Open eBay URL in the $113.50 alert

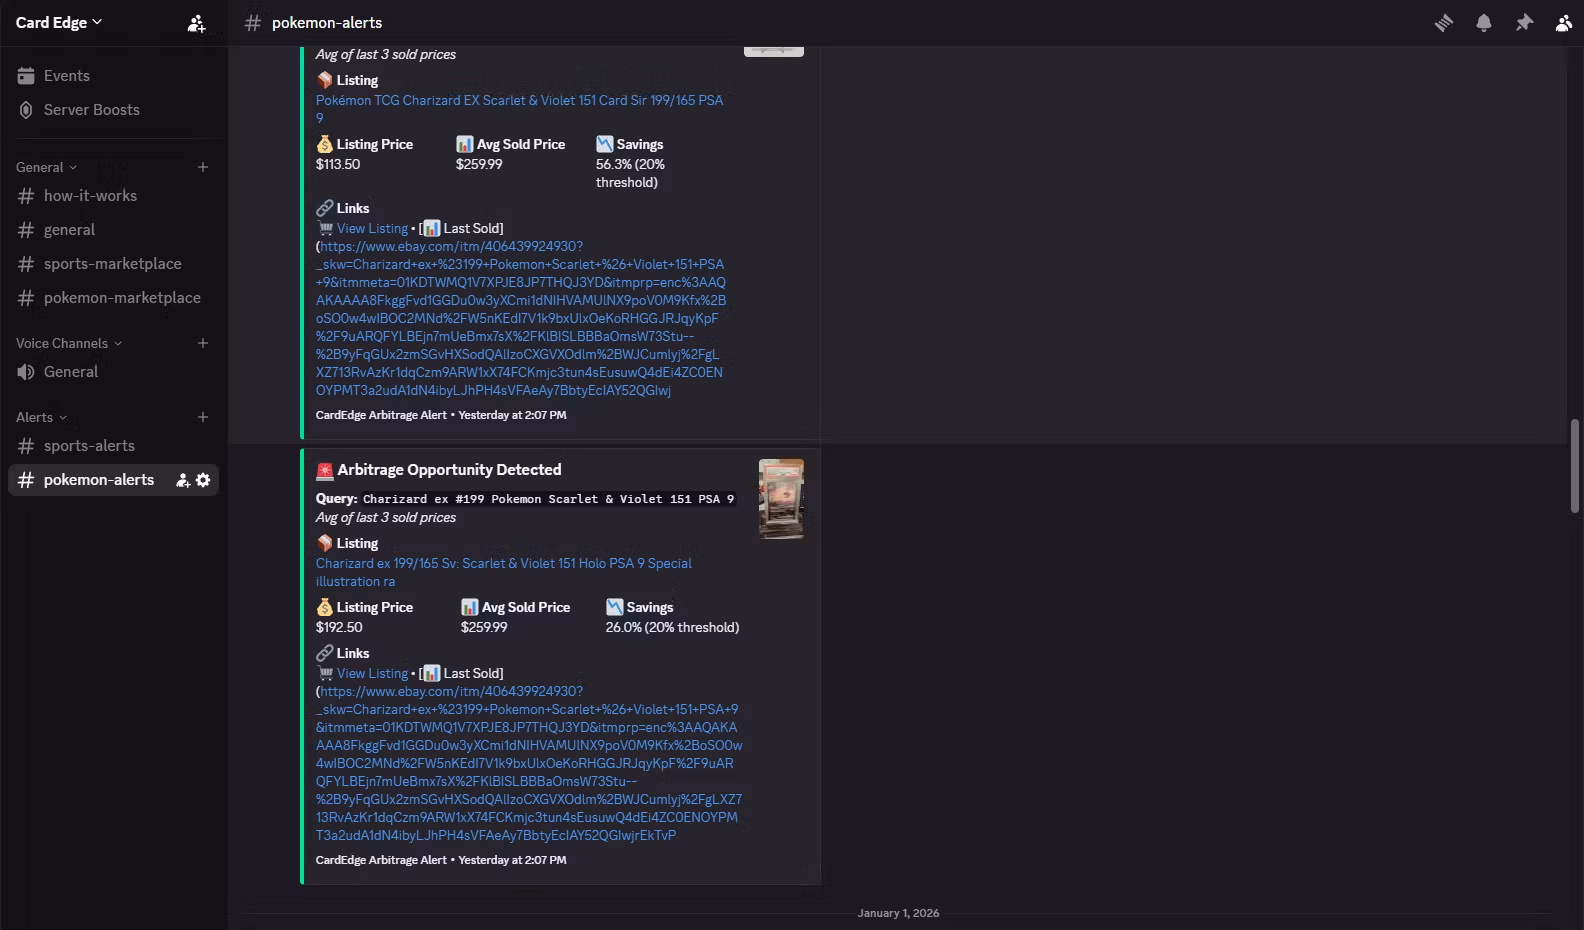tap(521, 318)
